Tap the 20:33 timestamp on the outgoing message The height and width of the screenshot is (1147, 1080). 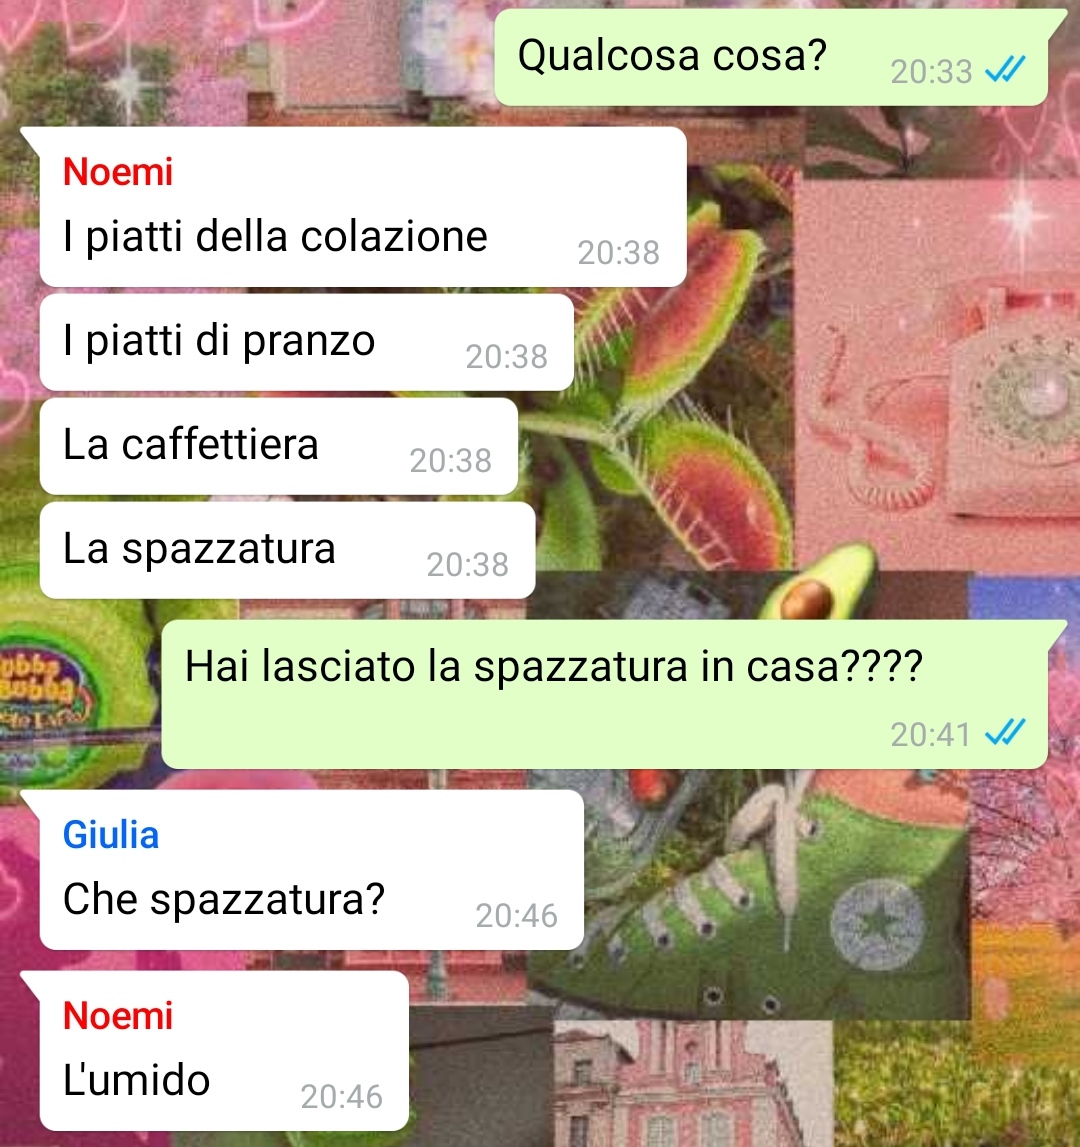coord(931,72)
